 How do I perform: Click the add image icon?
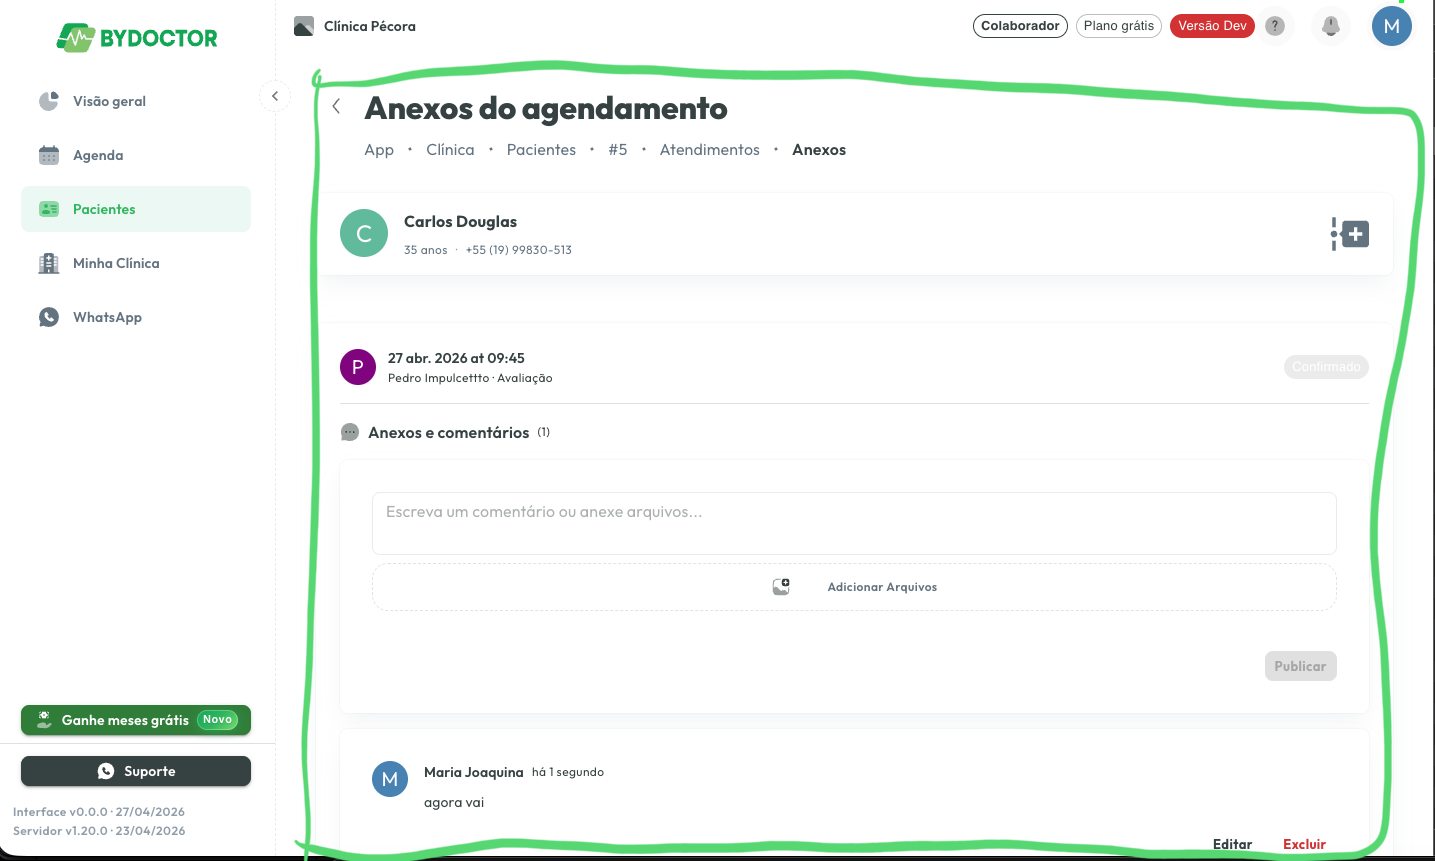[781, 587]
